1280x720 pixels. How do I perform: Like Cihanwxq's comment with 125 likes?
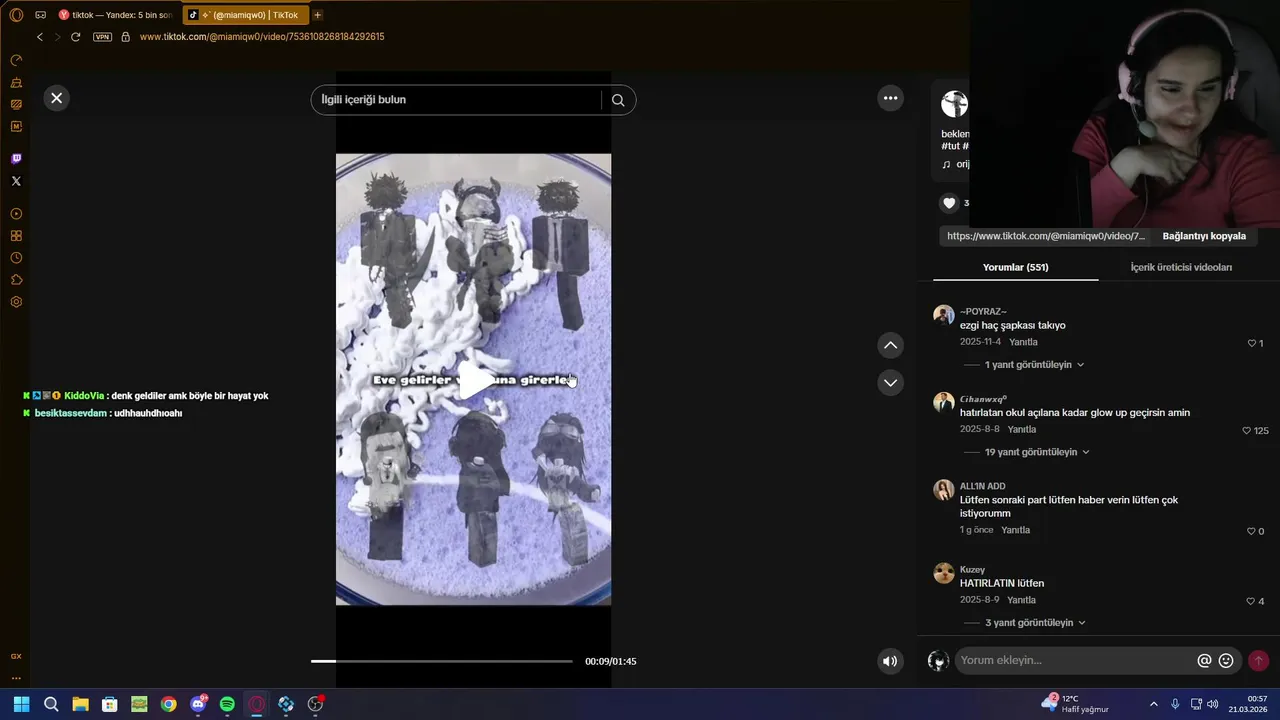click(x=1246, y=431)
